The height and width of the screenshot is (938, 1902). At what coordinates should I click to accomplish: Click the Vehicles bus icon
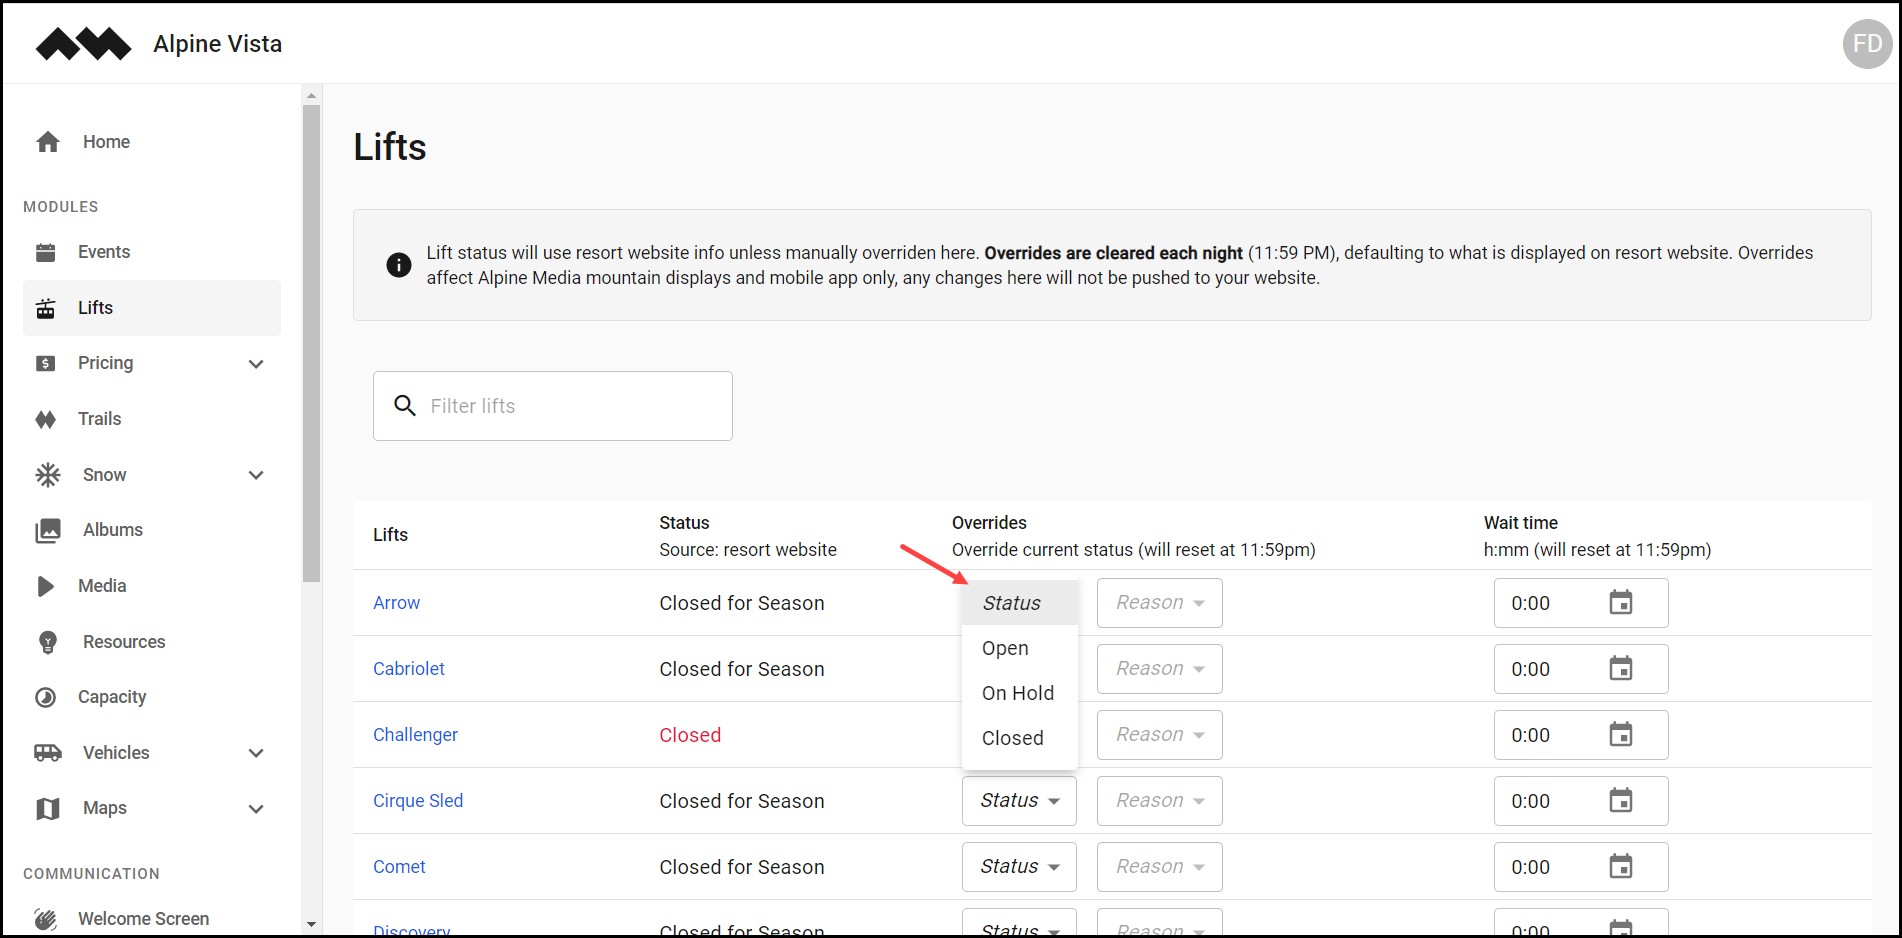[x=48, y=753]
